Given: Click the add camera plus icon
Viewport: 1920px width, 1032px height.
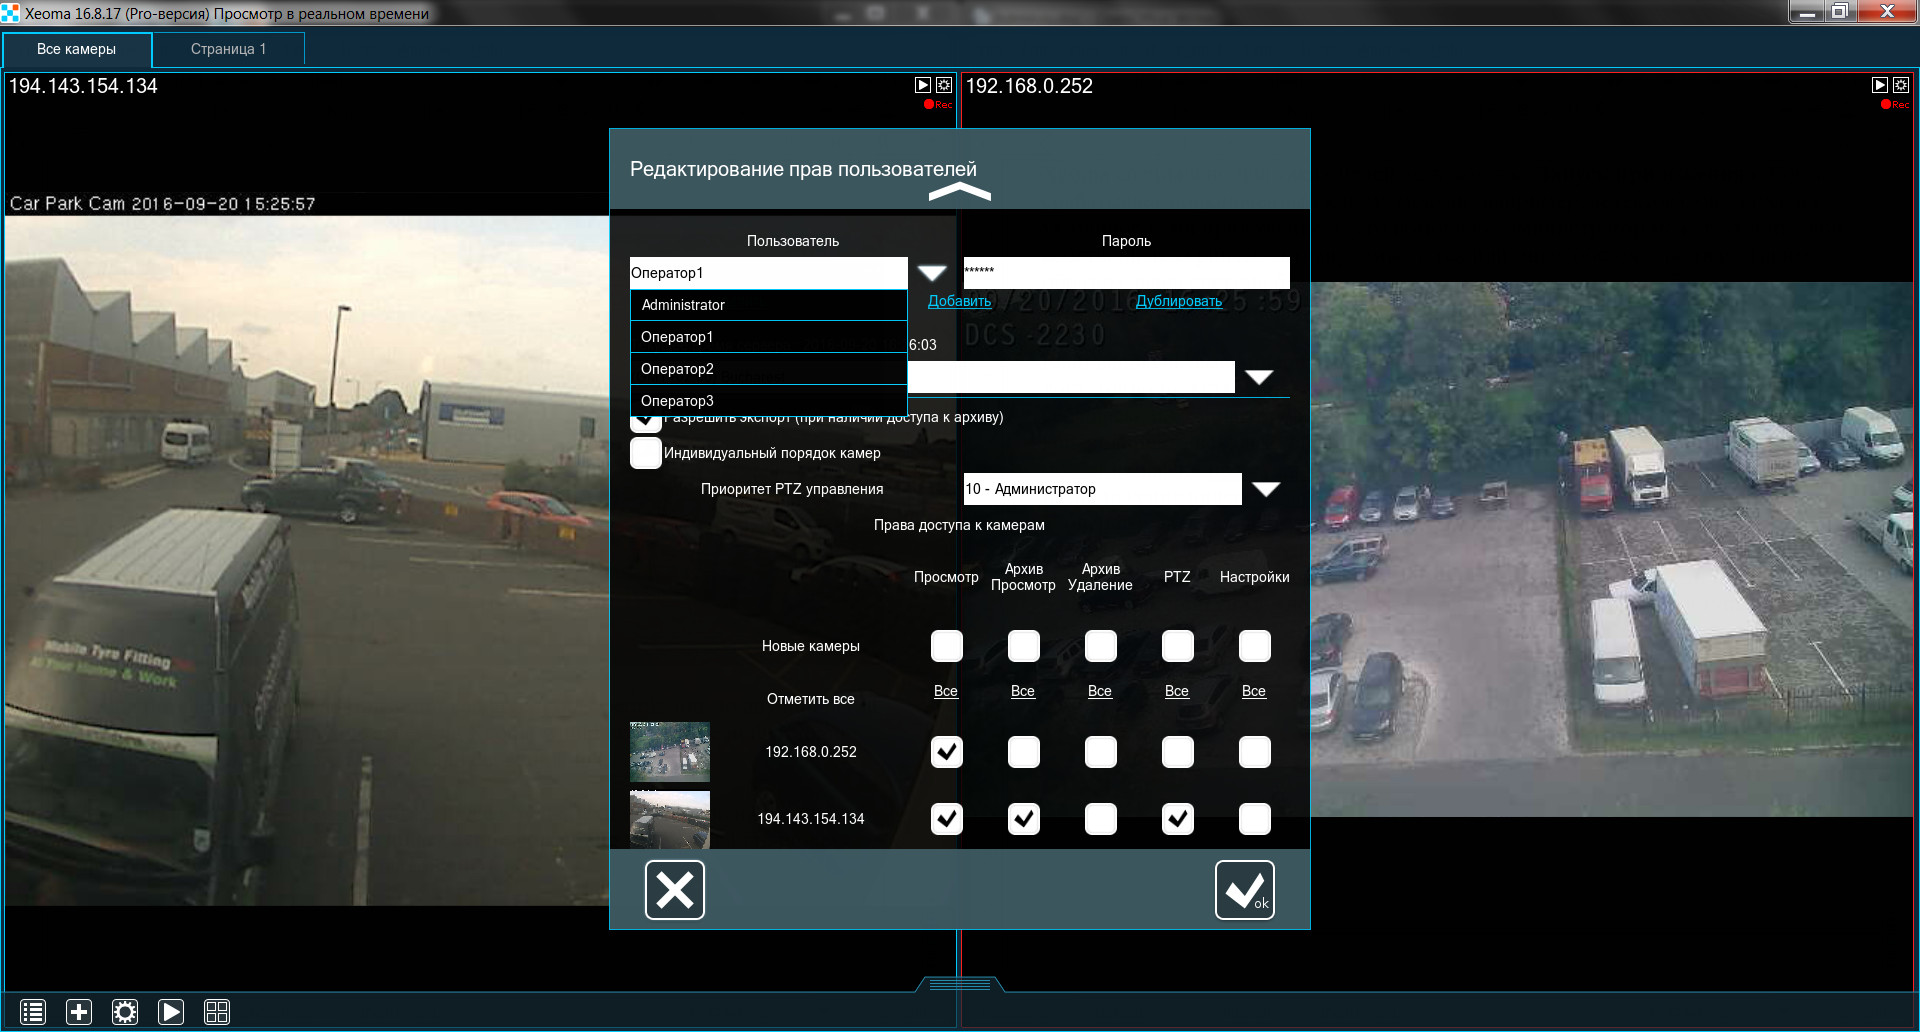Looking at the screenshot, I should click(79, 1012).
